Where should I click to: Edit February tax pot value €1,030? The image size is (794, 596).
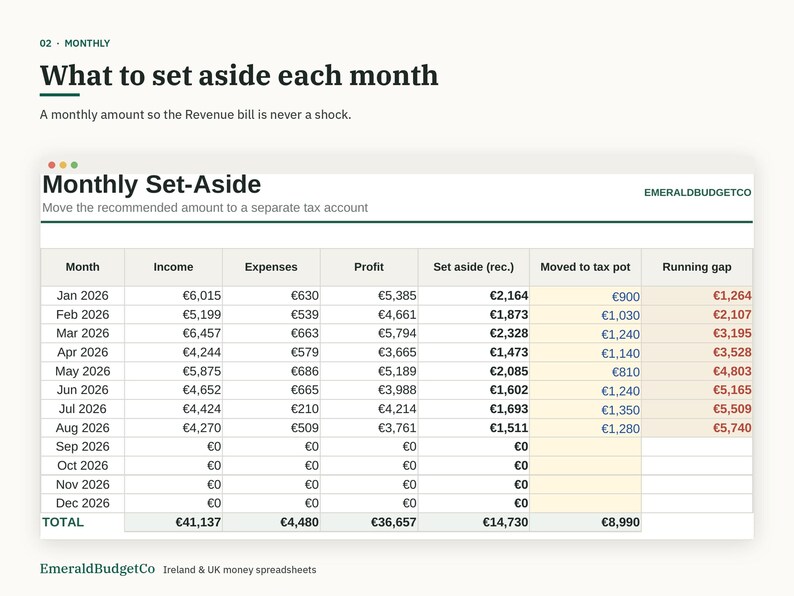(585, 314)
